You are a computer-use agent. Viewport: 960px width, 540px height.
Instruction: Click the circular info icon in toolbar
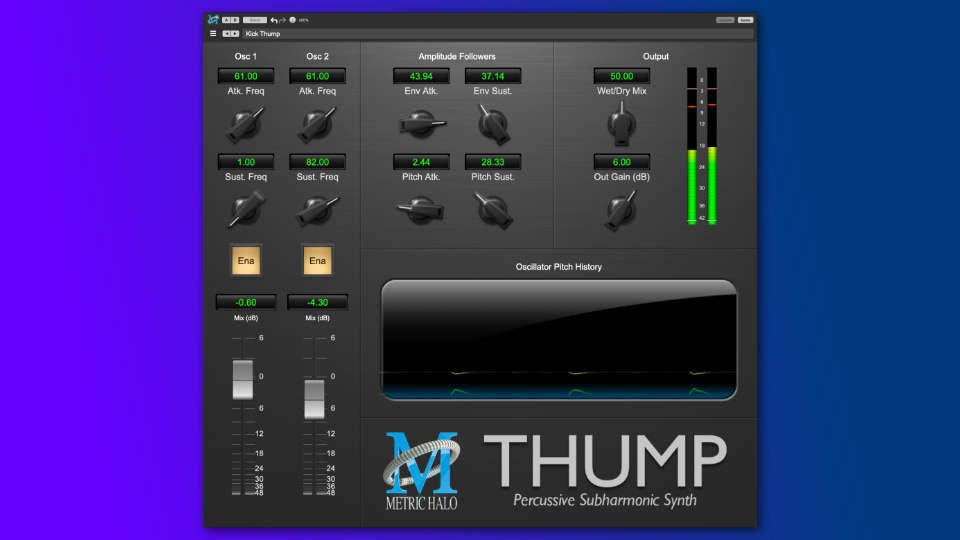(x=293, y=20)
